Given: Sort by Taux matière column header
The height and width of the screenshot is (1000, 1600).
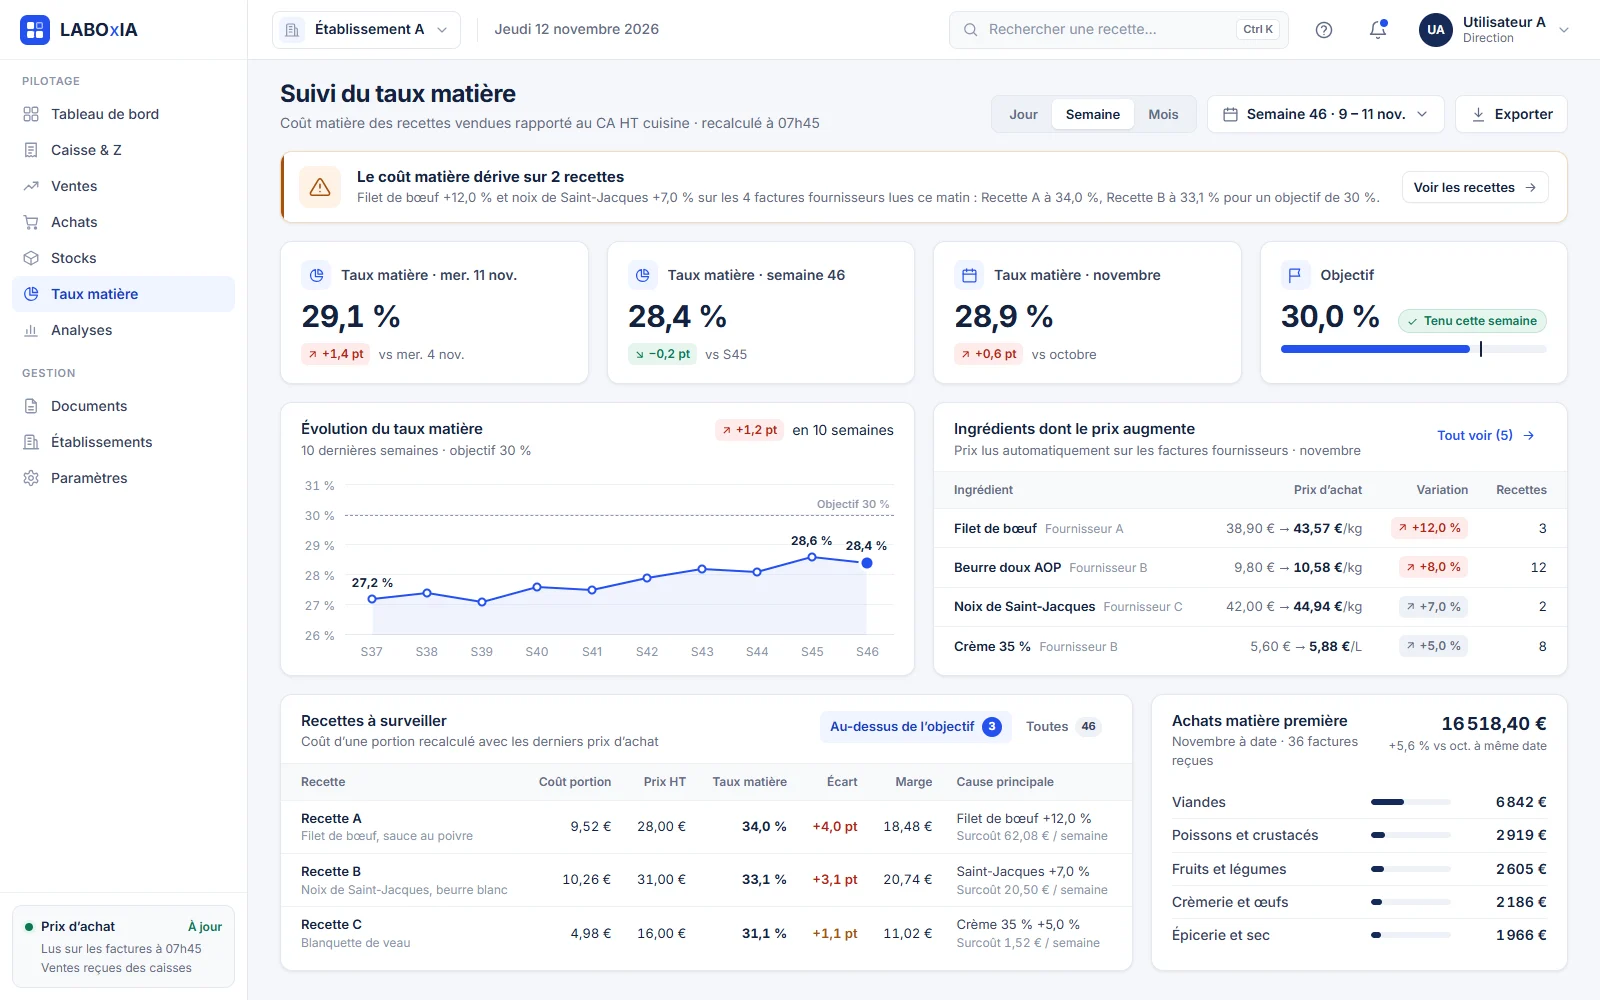Looking at the screenshot, I should (x=749, y=782).
